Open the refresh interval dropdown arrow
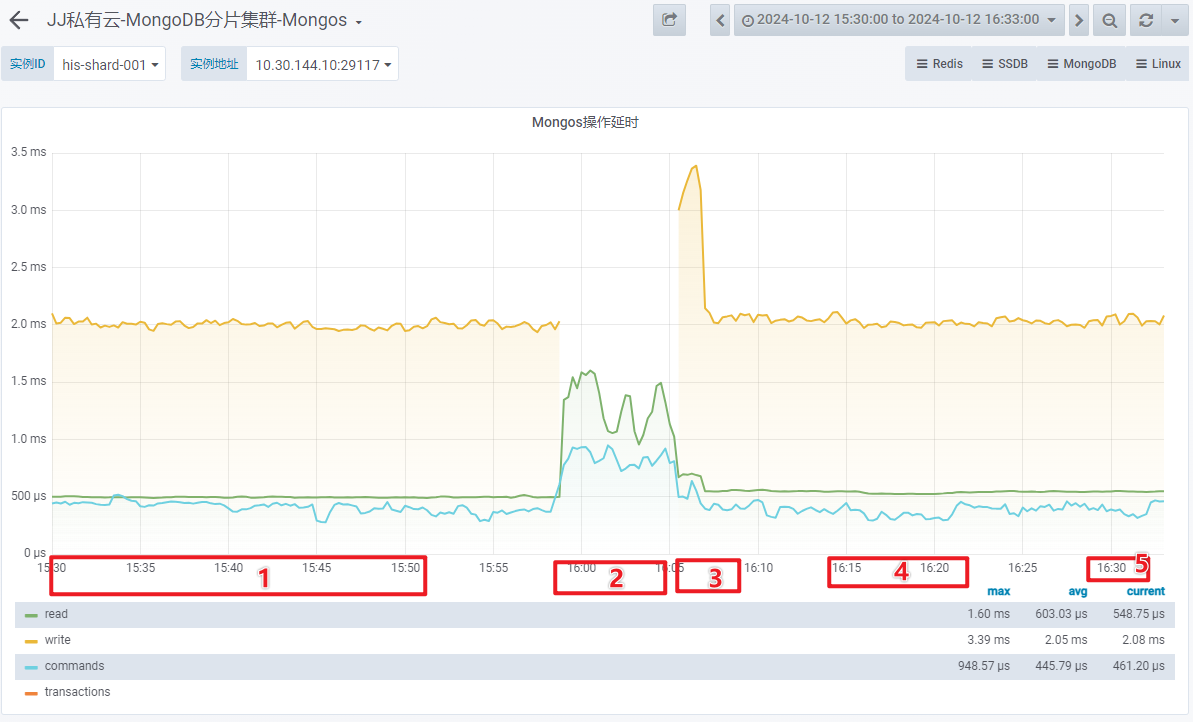 click(x=1174, y=20)
